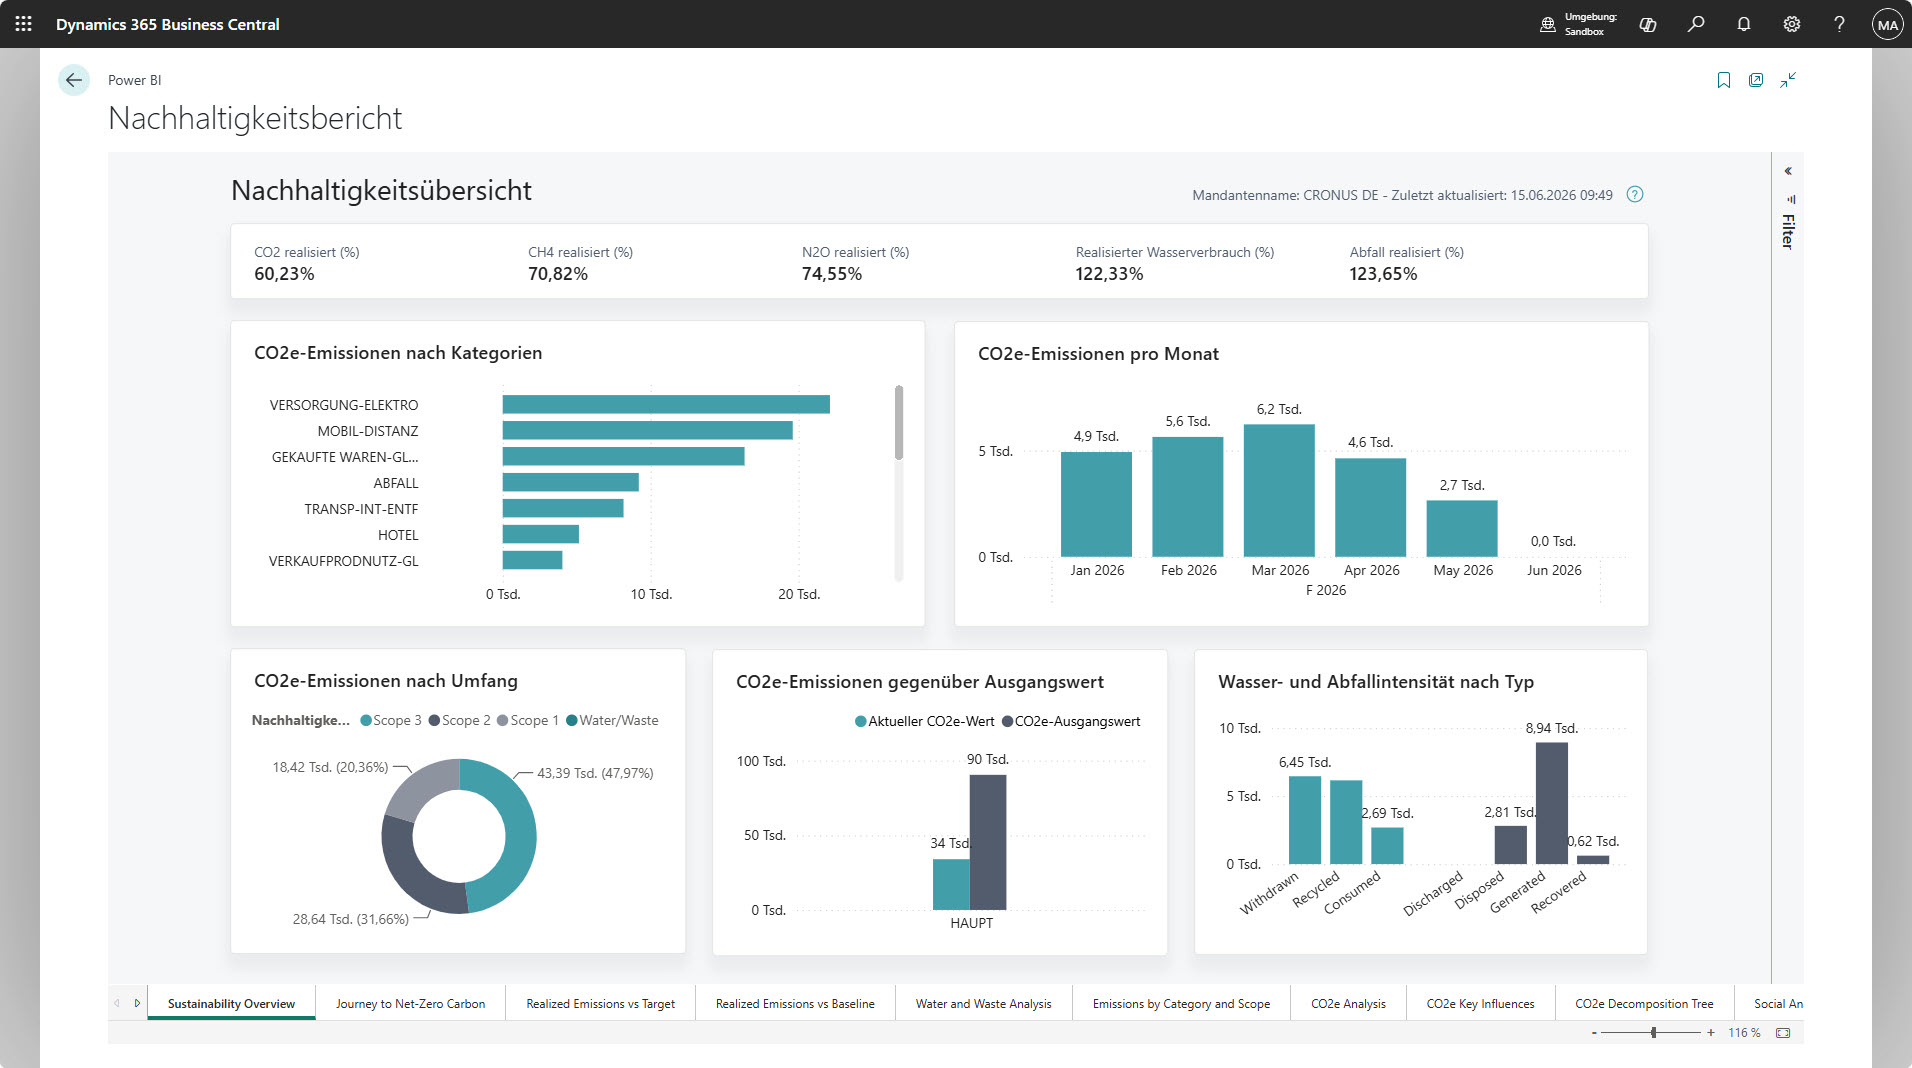This screenshot has width=1912, height=1068.
Task: Click the 116 % zoom value
Action: point(1744,1033)
